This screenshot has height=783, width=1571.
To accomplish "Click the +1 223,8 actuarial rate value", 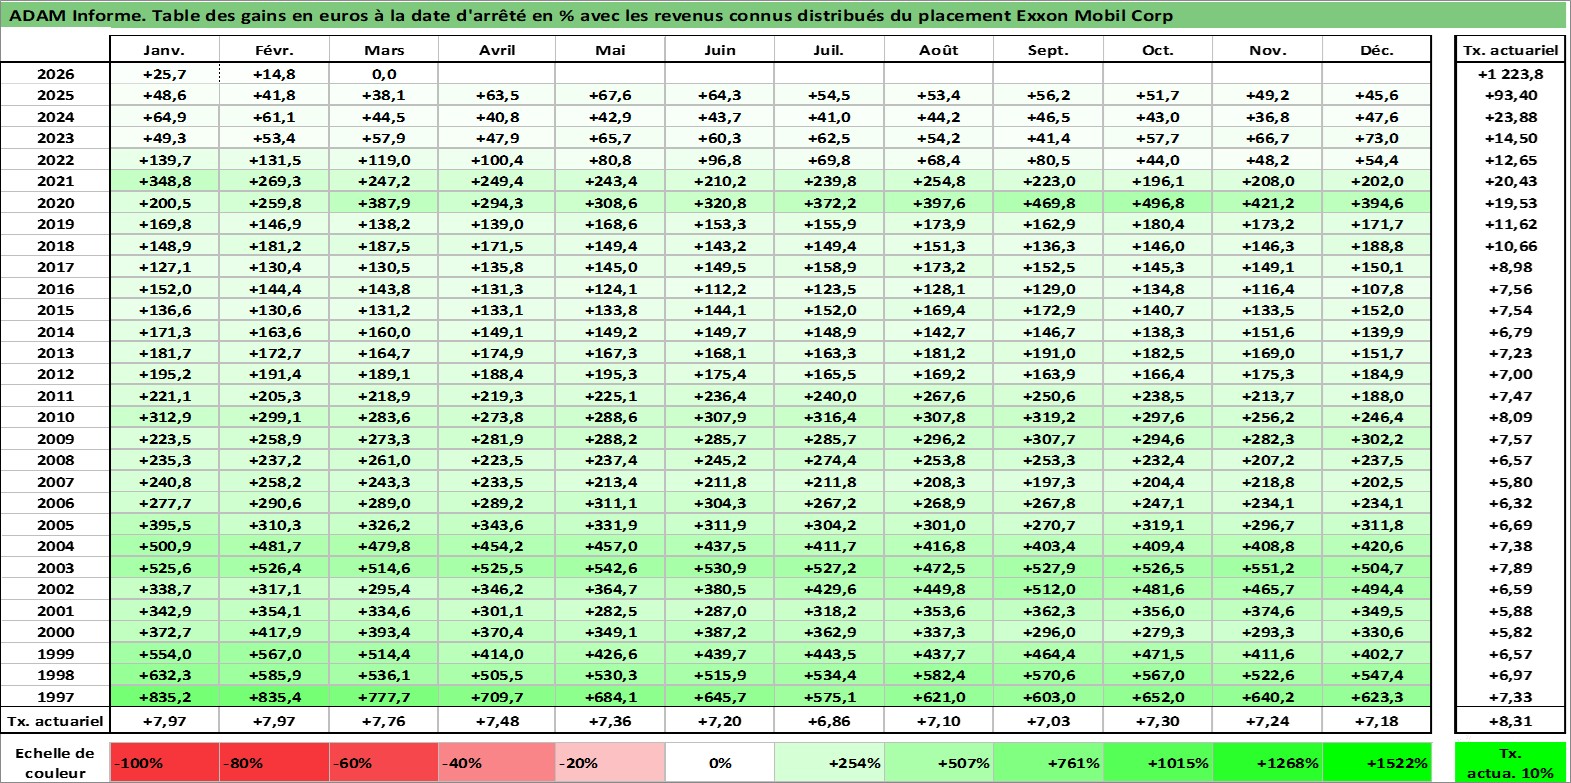I will [x=1510, y=74].
